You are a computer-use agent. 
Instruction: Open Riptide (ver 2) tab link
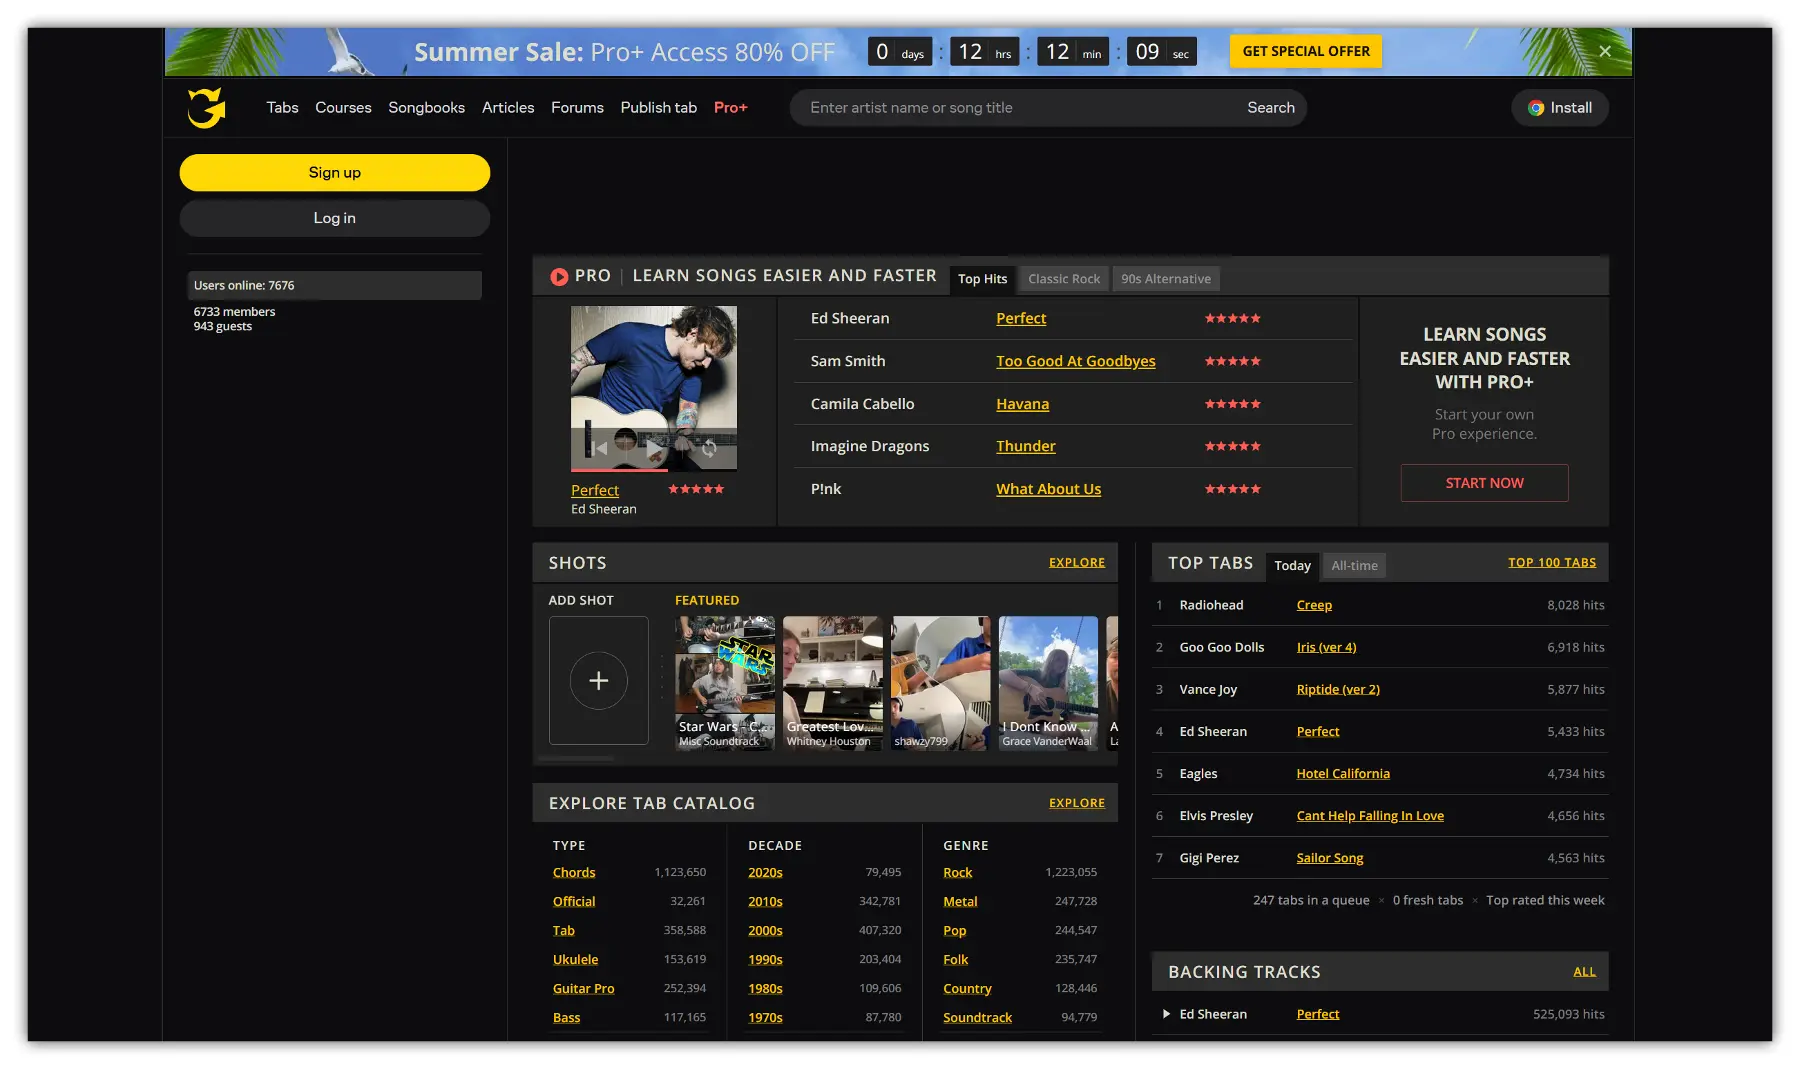(x=1338, y=689)
